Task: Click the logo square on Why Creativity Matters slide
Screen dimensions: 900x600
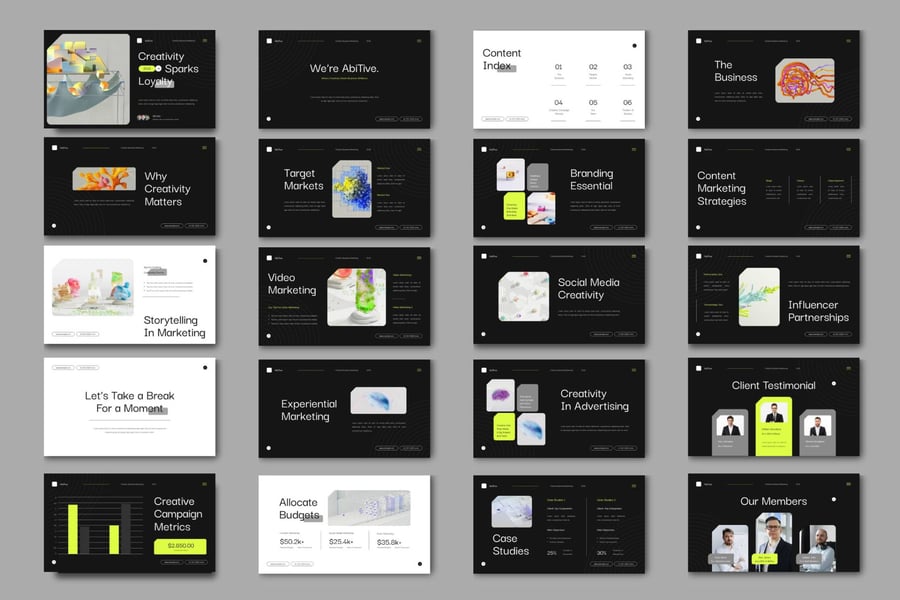Action: [54, 149]
